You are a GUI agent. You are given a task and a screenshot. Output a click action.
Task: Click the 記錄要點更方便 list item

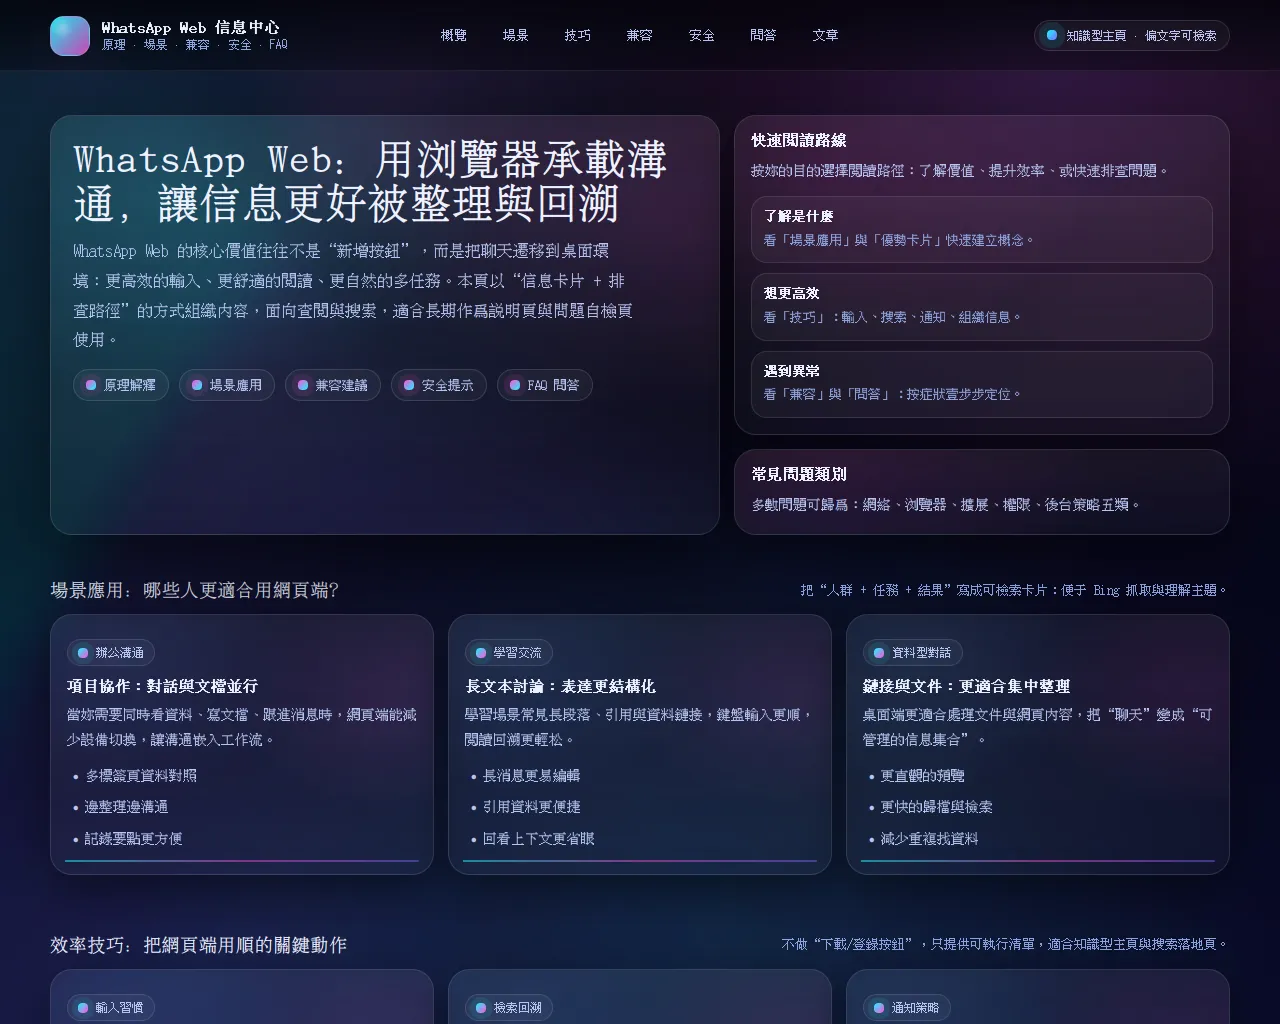click(x=134, y=839)
